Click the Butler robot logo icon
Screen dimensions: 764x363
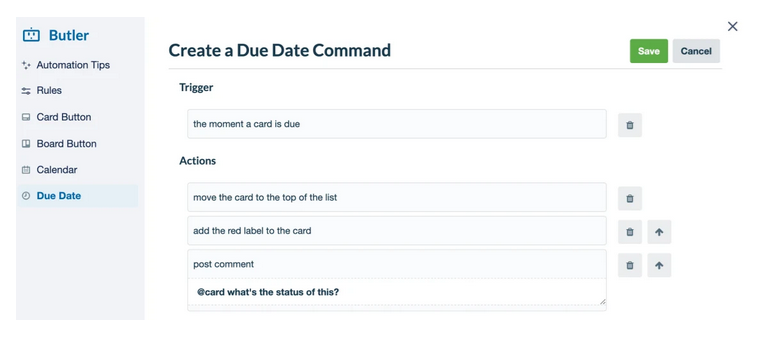31,35
